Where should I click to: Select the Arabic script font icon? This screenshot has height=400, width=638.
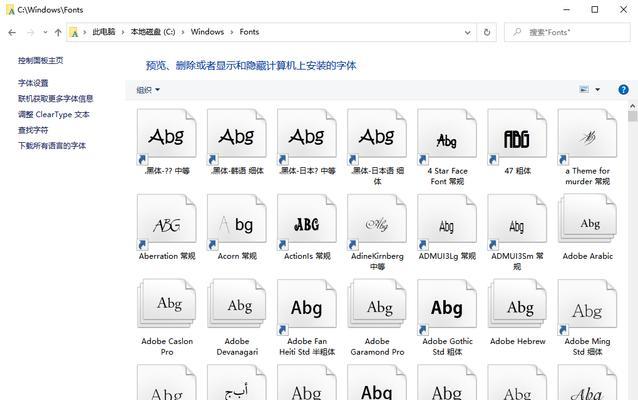pos(237,383)
